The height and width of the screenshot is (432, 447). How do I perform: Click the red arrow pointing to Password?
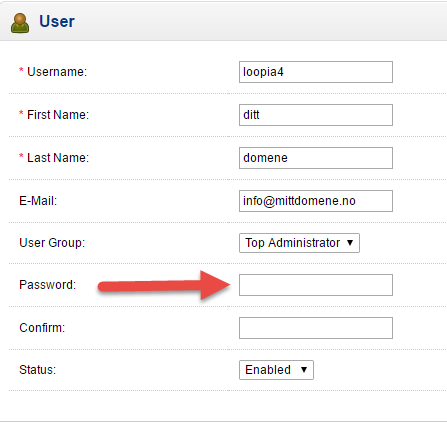[x=164, y=285]
